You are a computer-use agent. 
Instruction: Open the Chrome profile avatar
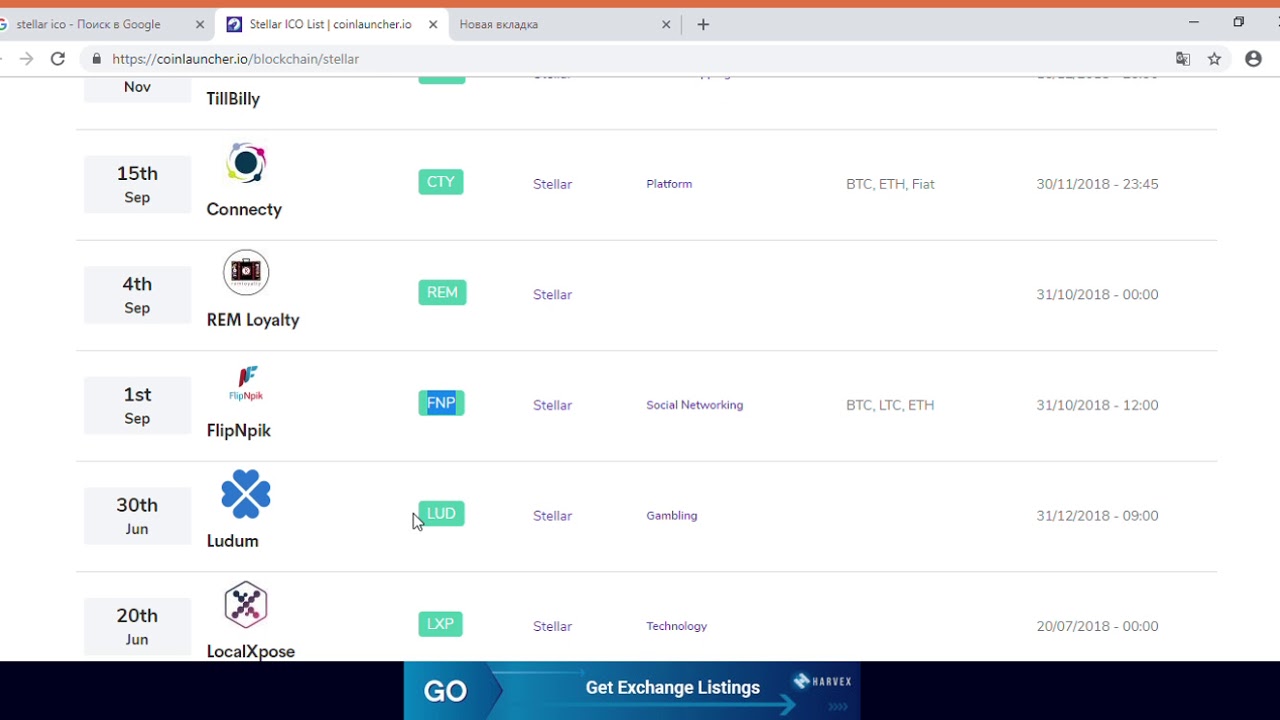coord(1253,59)
